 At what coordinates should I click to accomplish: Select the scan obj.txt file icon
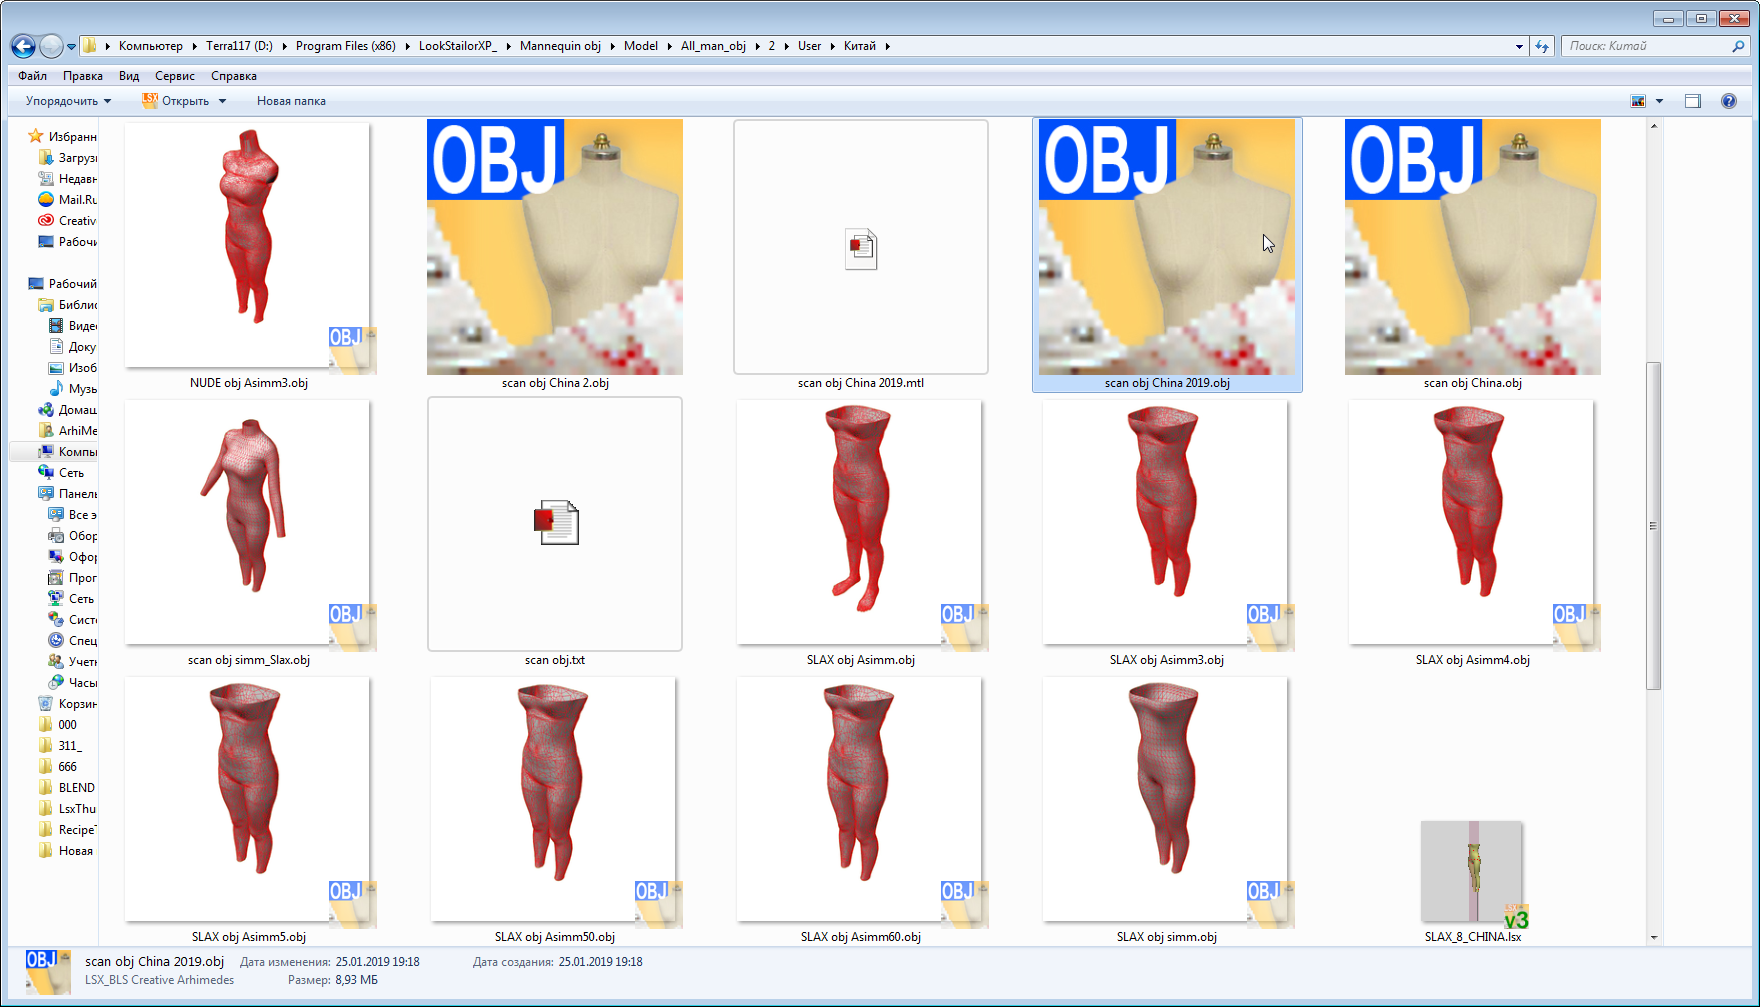click(x=555, y=524)
